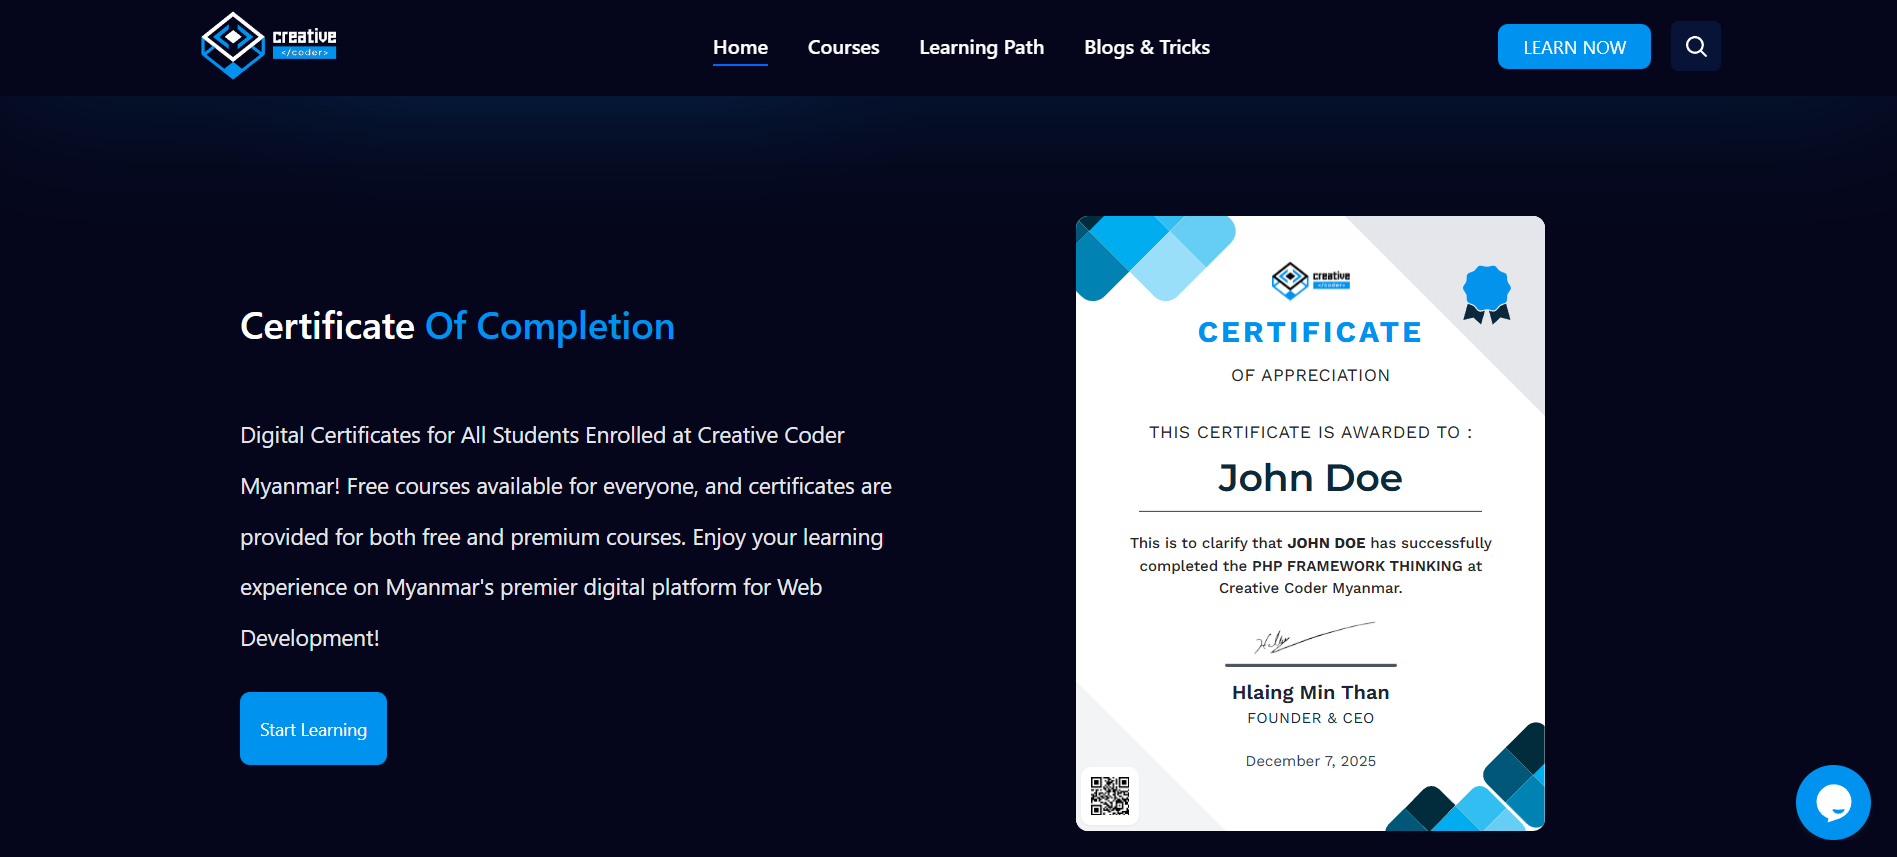Click the name 'John Doe' on certificate
Viewport: 1897px width, 857px height.
(x=1309, y=478)
